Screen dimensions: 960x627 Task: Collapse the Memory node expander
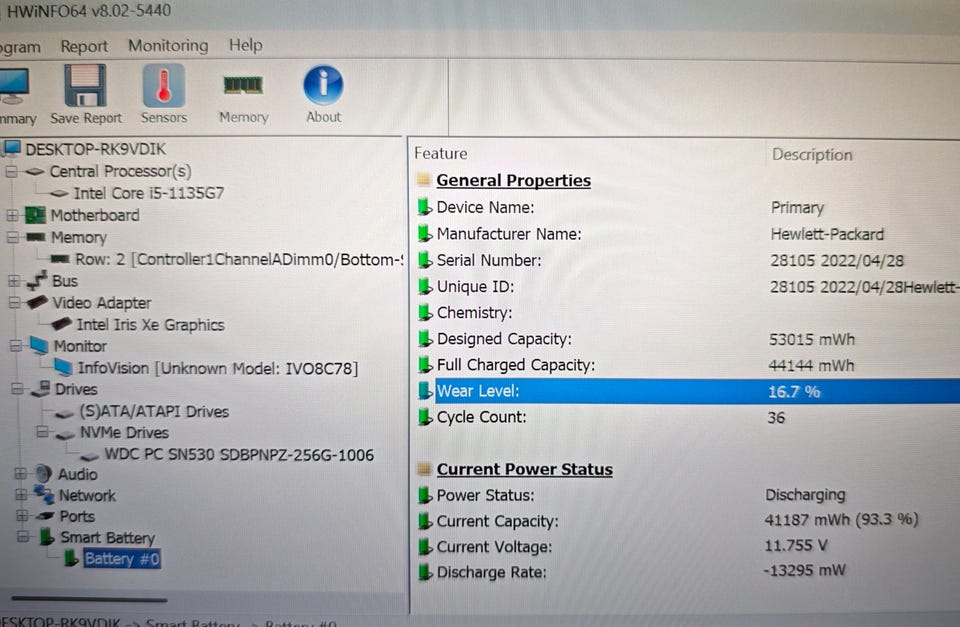pos(12,238)
